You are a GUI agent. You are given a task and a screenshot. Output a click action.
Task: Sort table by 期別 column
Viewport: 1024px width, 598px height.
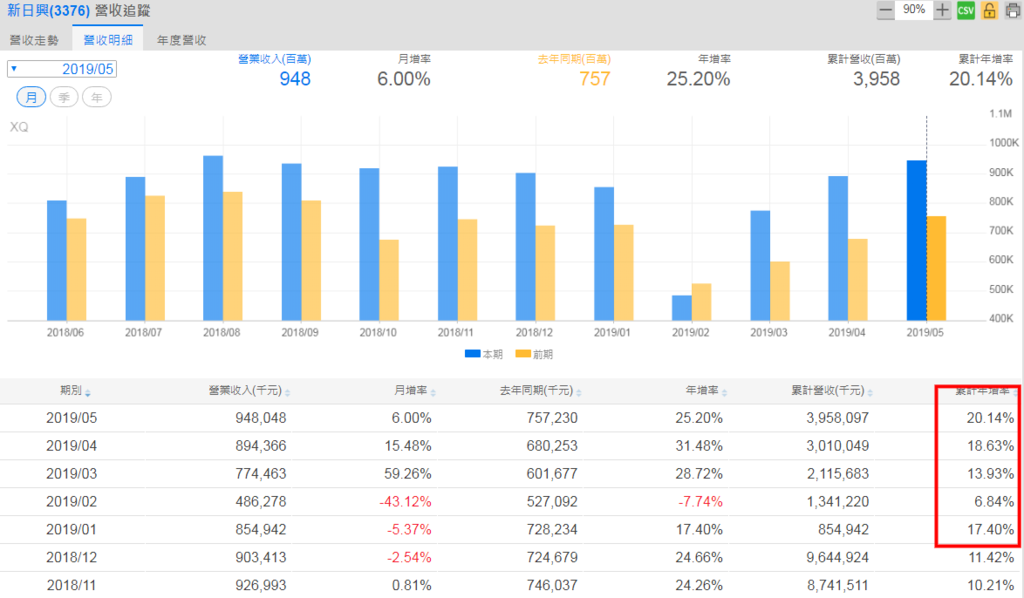(x=75, y=391)
